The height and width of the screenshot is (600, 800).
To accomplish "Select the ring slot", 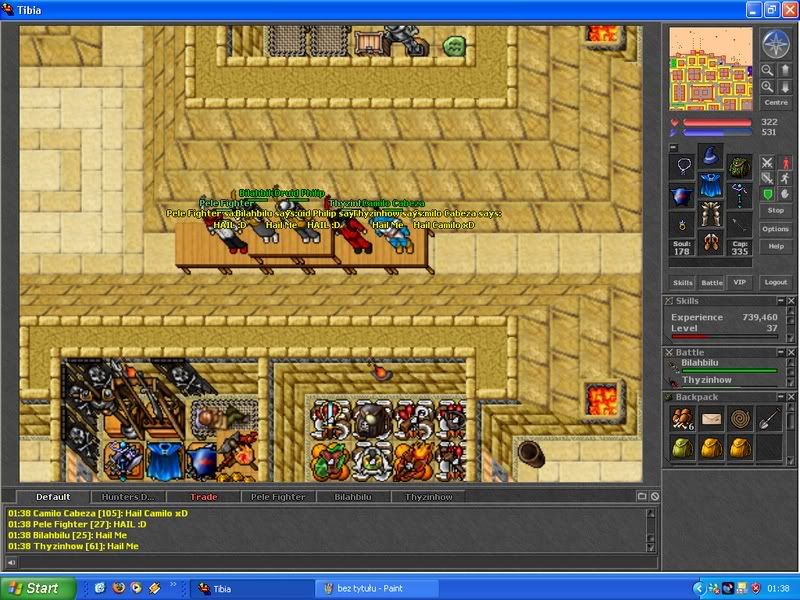I will (682, 225).
